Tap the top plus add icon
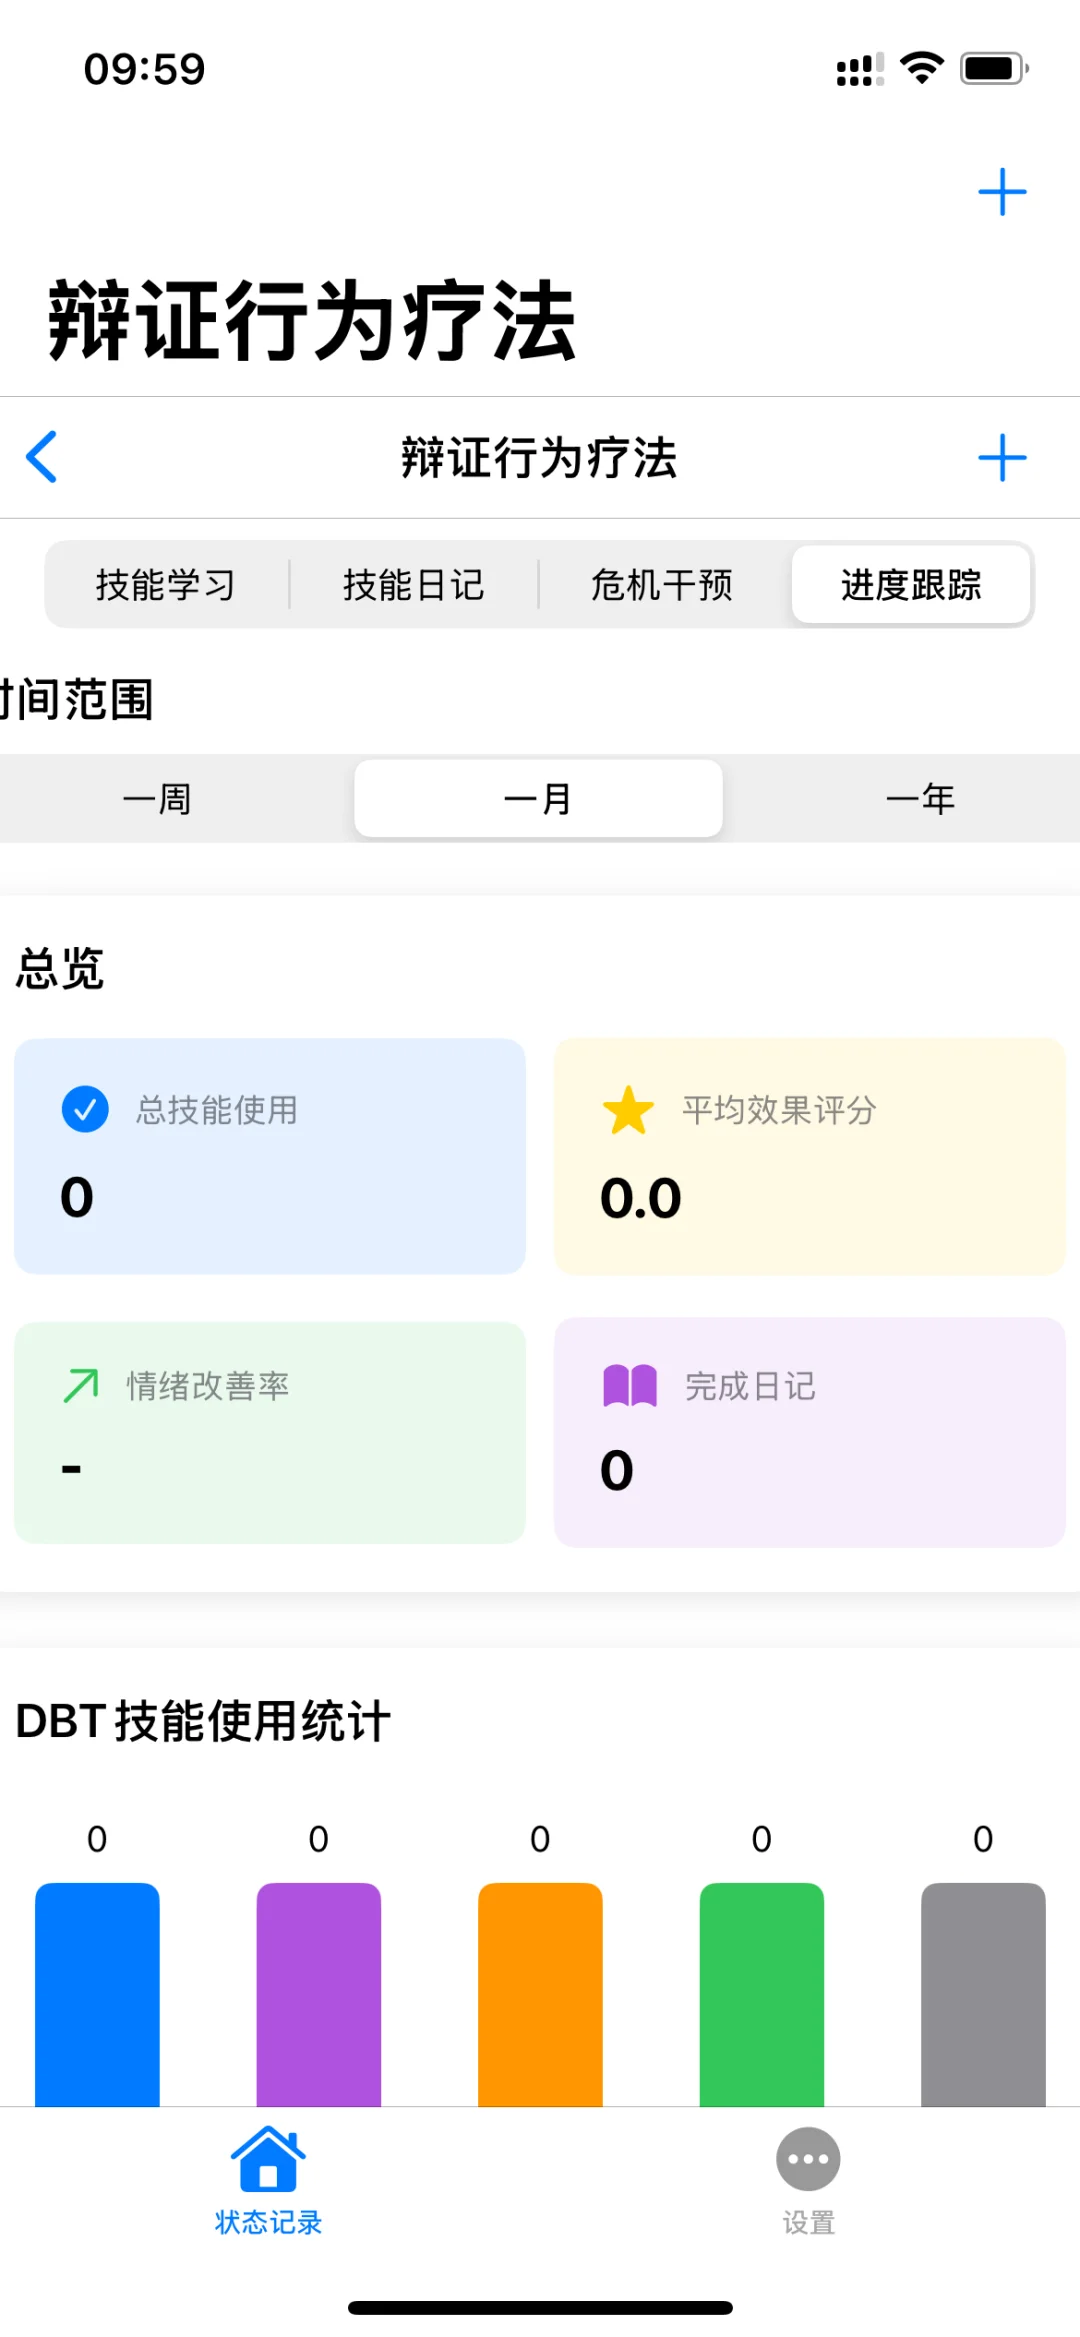Image resolution: width=1080 pixels, height=2337 pixels. point(1002,192)
